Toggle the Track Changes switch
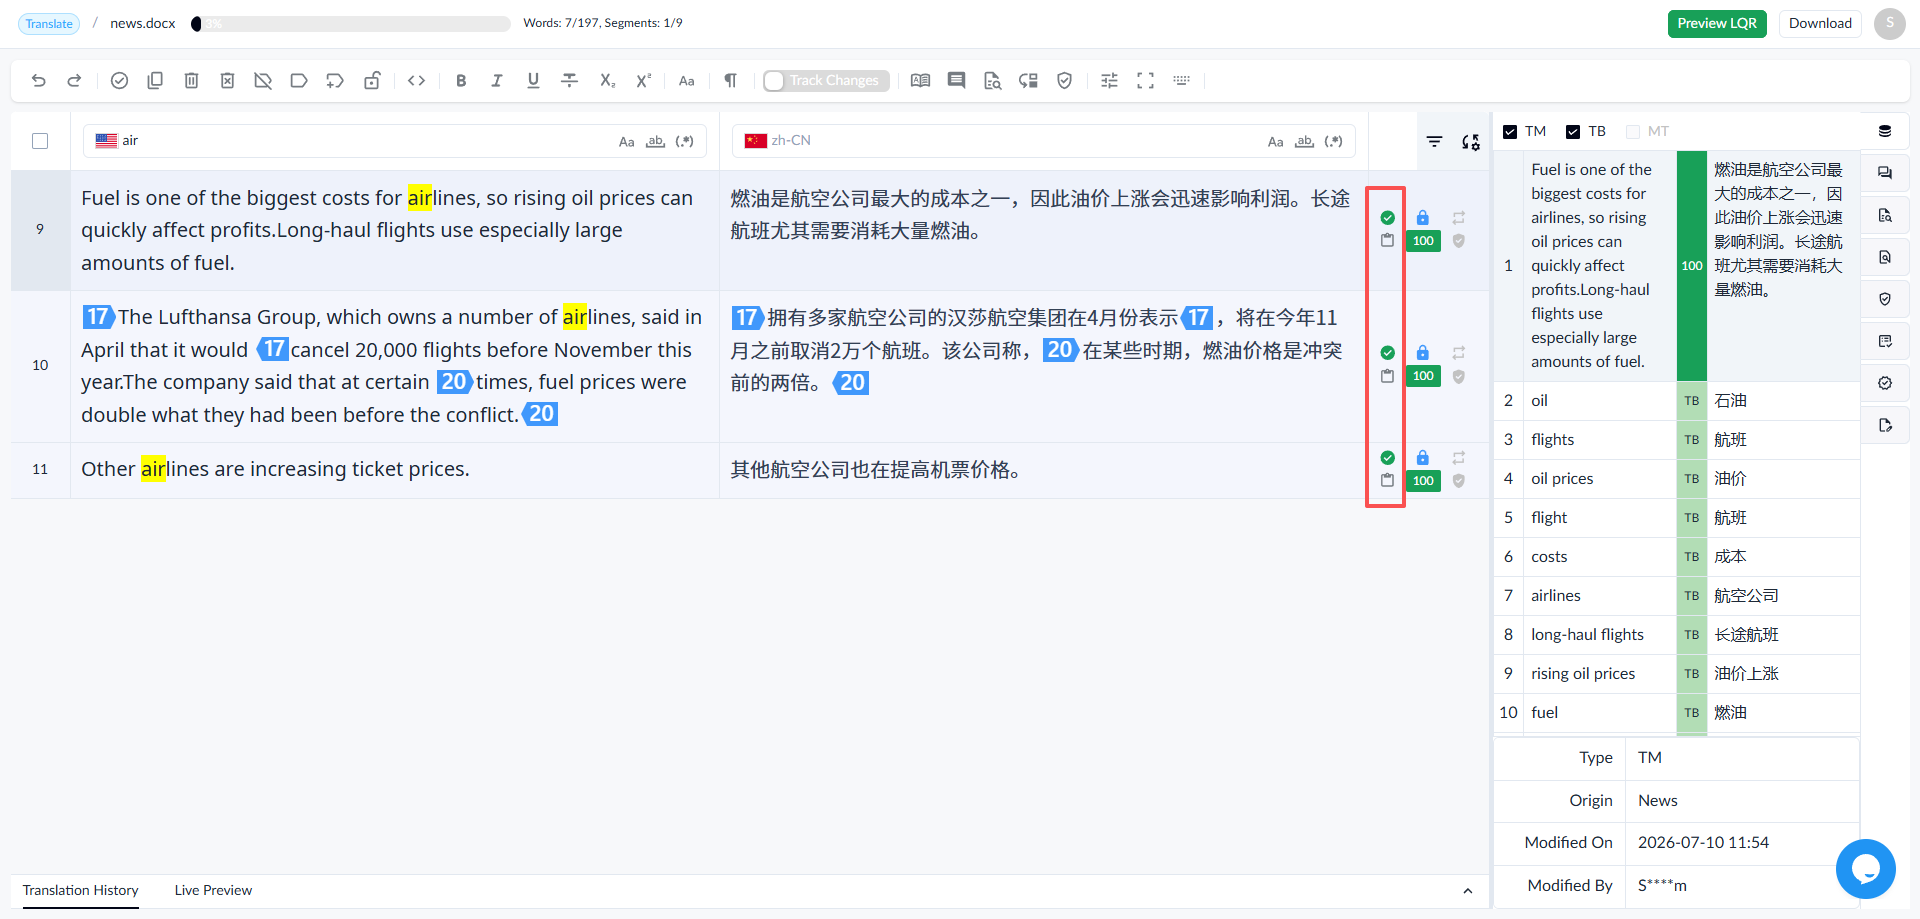Image resolution: width=1920 pixels, height=919 pixels. click(x=825, y=81)
